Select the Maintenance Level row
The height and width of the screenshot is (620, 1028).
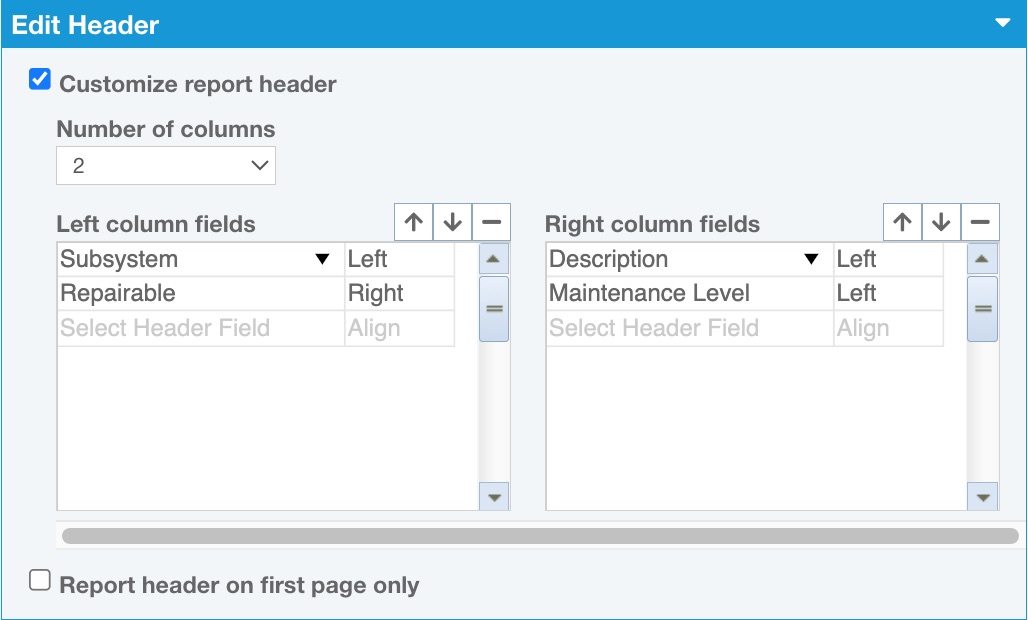[689, 294]
